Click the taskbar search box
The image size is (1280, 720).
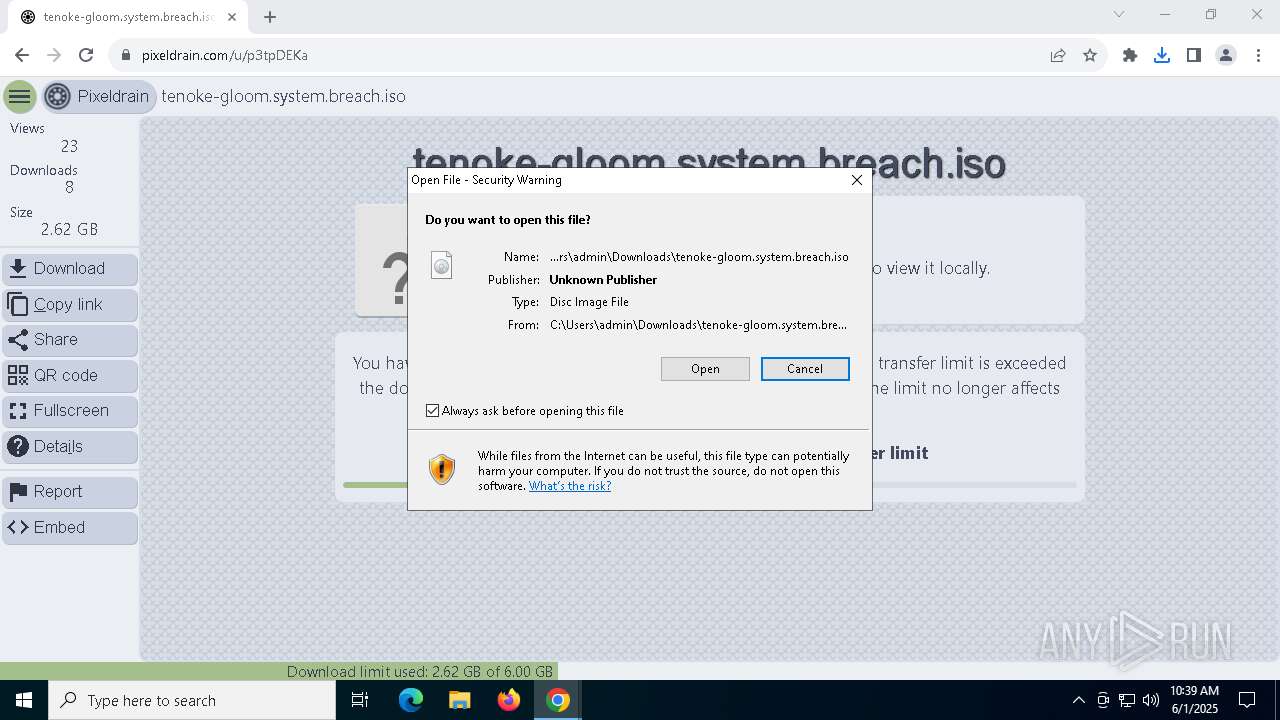192,700
